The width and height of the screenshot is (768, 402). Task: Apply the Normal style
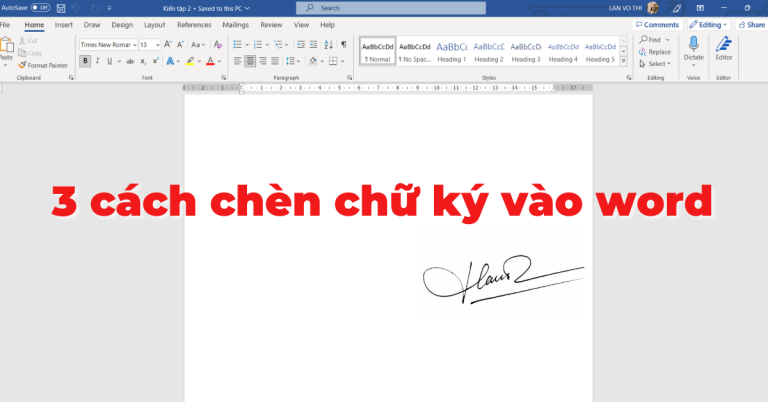pyautogui.click(x=378, y=51)
